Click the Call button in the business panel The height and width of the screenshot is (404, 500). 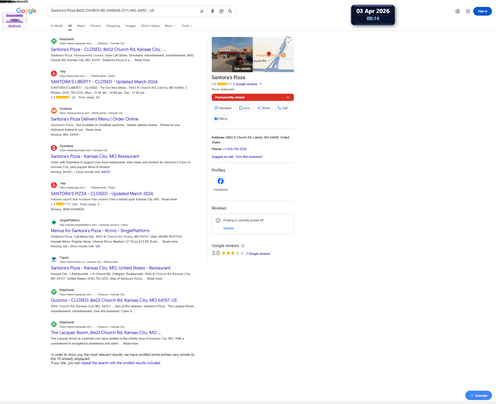282,108
